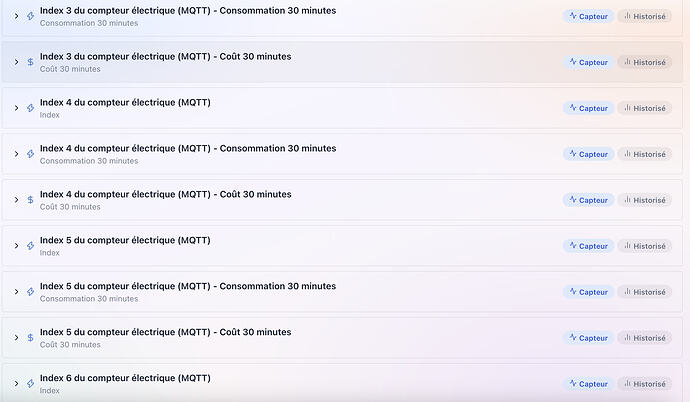This screenshot has height=402, width=690.
Task: Select title 'Index 5 du compteur électrique (MQTT) - Coût 30 minutes'
Action: [x=165, y=332]
